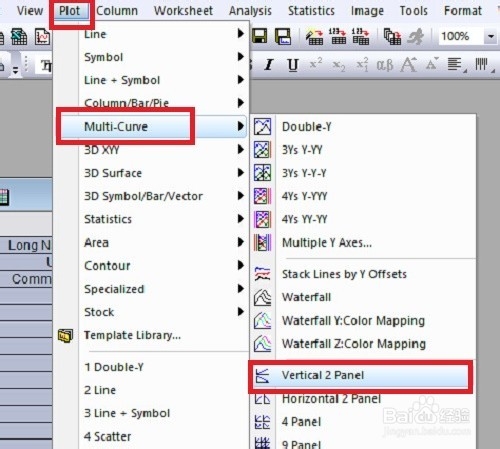
Task: Select recent plot 4 Scatter
Action: [x=108, y=437]
